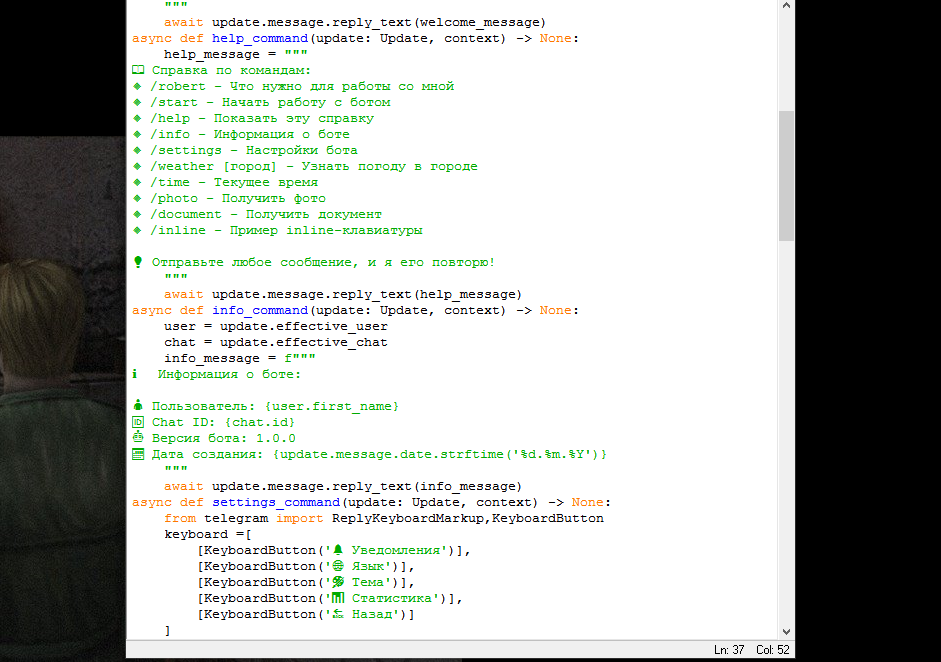The width and height of the screenshot is (941, 662).
Task: Select the person emoji before "Пользователь"
Action: [x=138, y=406]
